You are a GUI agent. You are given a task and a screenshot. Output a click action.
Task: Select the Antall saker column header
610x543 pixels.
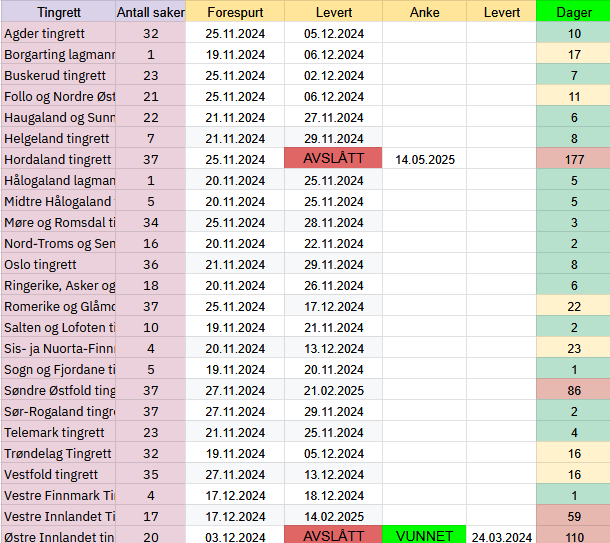click(x=151, y=12)
